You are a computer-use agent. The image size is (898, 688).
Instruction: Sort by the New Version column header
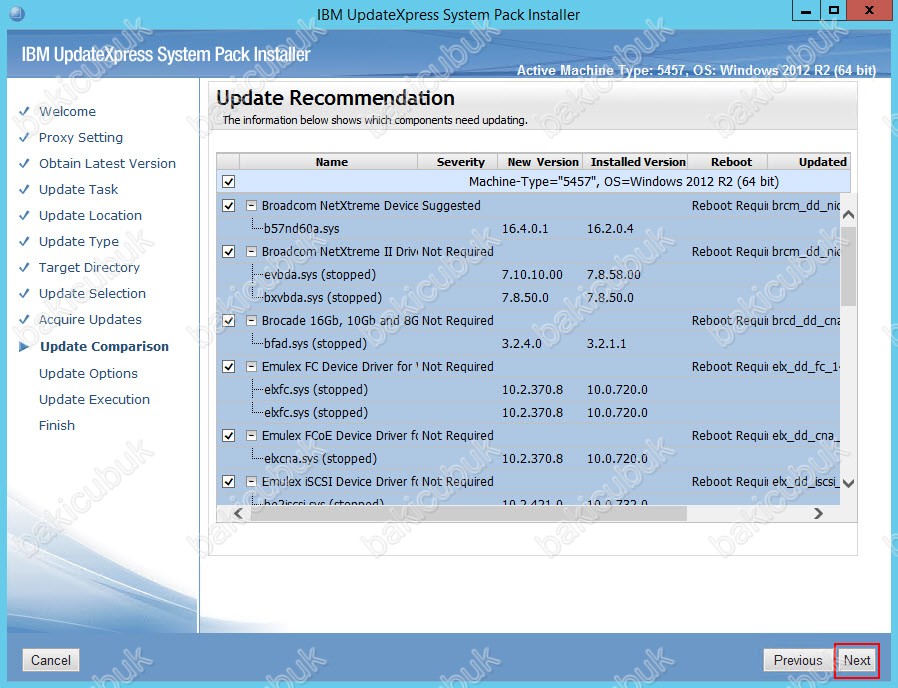pyautogui.click(x=541, y=162)
